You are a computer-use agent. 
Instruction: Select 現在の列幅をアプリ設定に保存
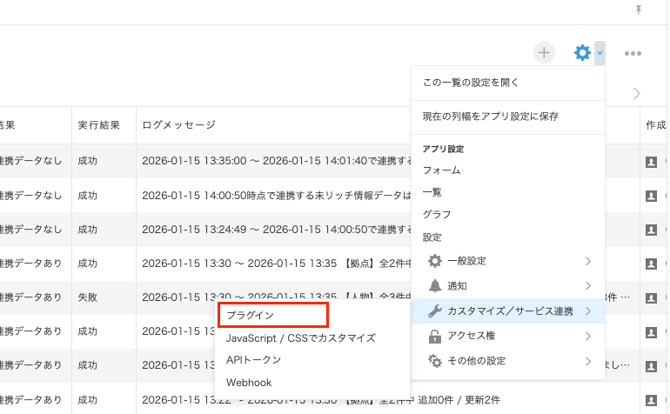pyautogui.click(x=491, y=116)
